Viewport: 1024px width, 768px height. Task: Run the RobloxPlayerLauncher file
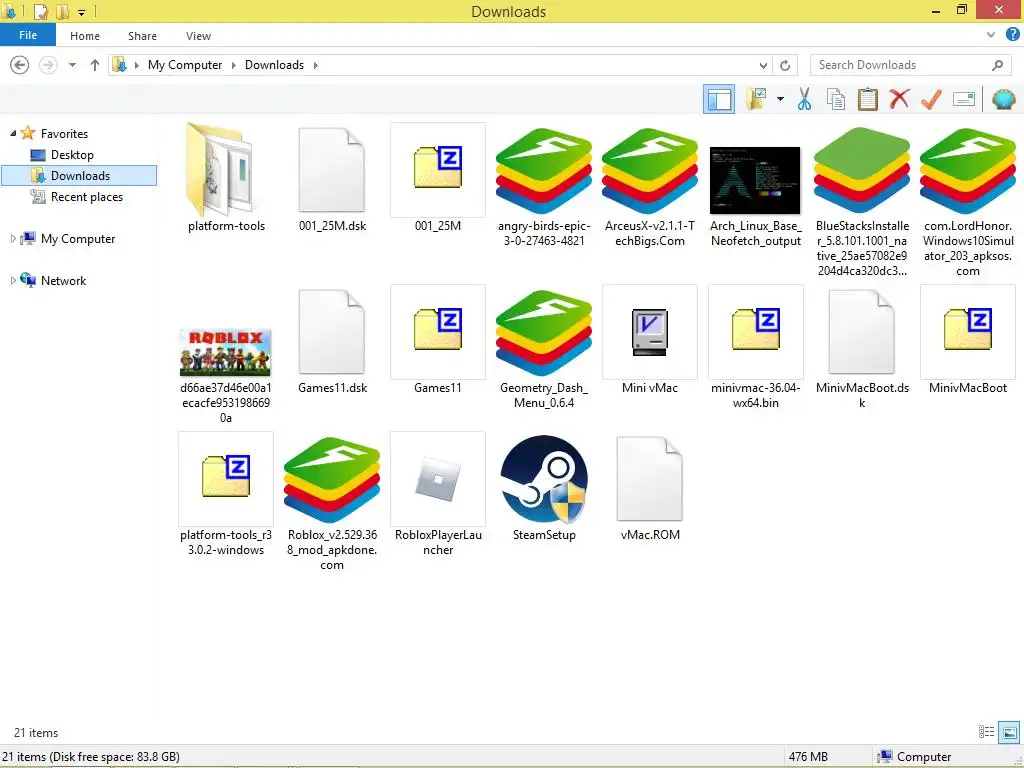pyautogui.click(x=438, y=494)
